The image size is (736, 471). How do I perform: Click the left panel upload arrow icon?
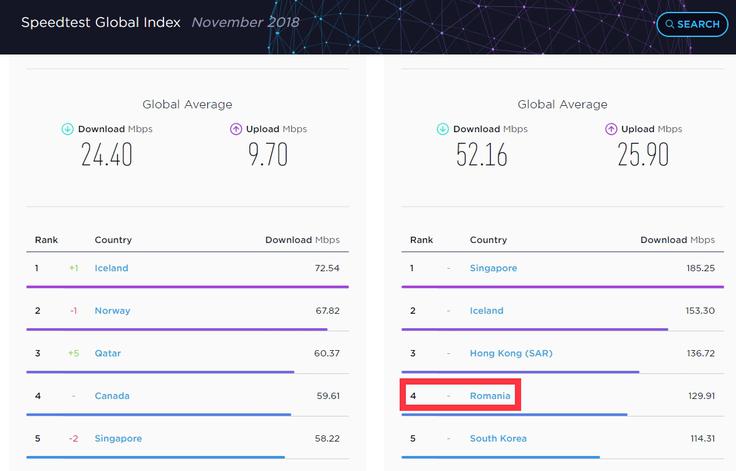pyautogui.click(x=236, y=129)
